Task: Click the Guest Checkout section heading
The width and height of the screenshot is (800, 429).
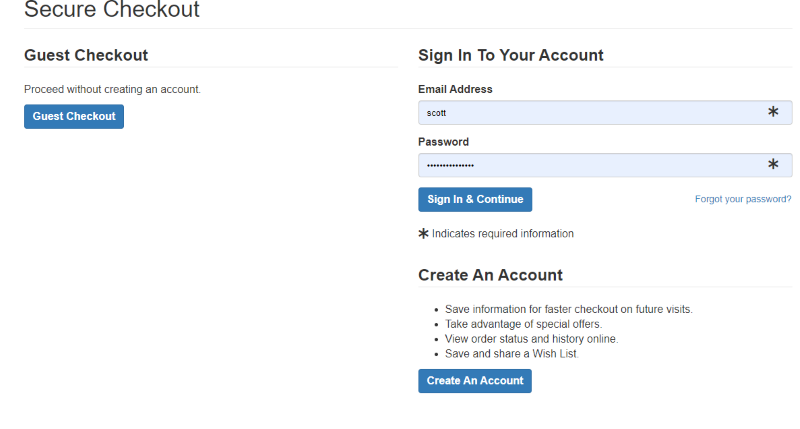Action: (86, 55)
